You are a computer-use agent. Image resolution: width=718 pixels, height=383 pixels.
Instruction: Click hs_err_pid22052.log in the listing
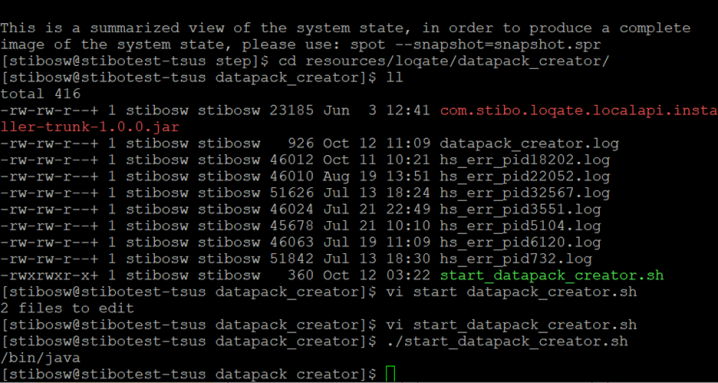click(525, 177)
